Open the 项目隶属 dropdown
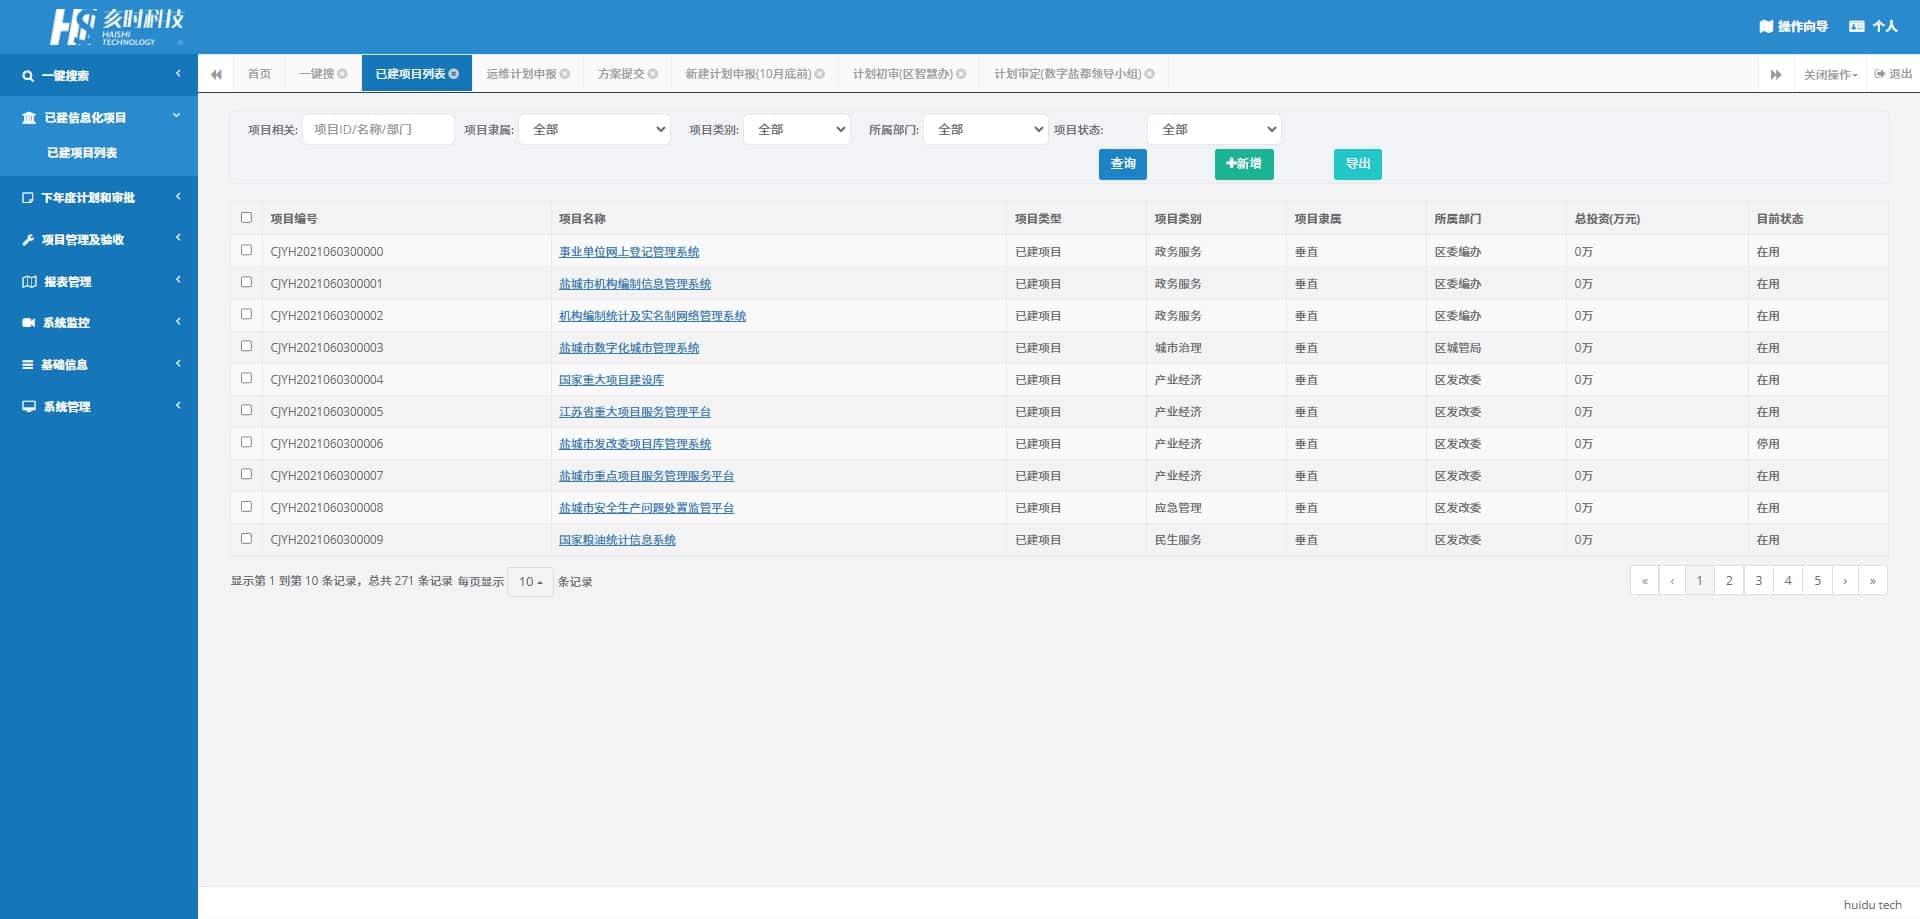The width and height of the screenshot is (1920, 919). pos(595,129)
